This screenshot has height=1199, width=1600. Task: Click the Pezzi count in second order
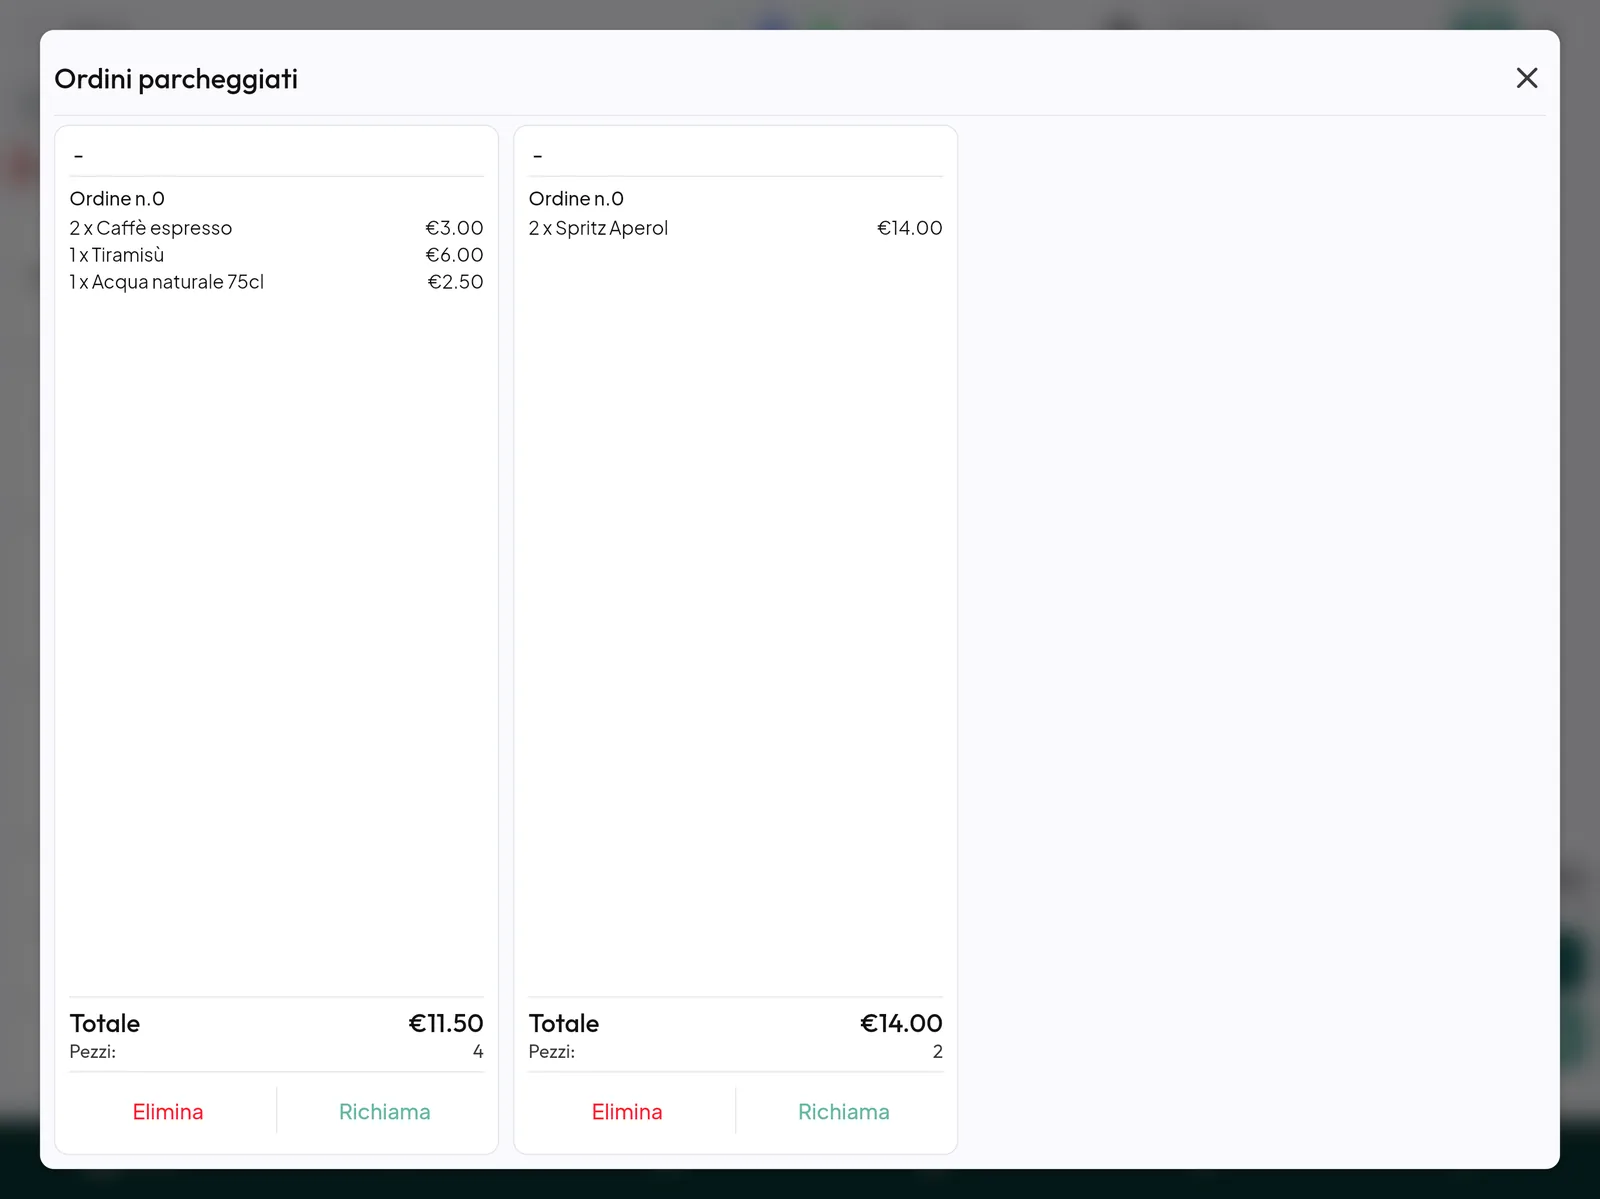(x=937, y=1051)
